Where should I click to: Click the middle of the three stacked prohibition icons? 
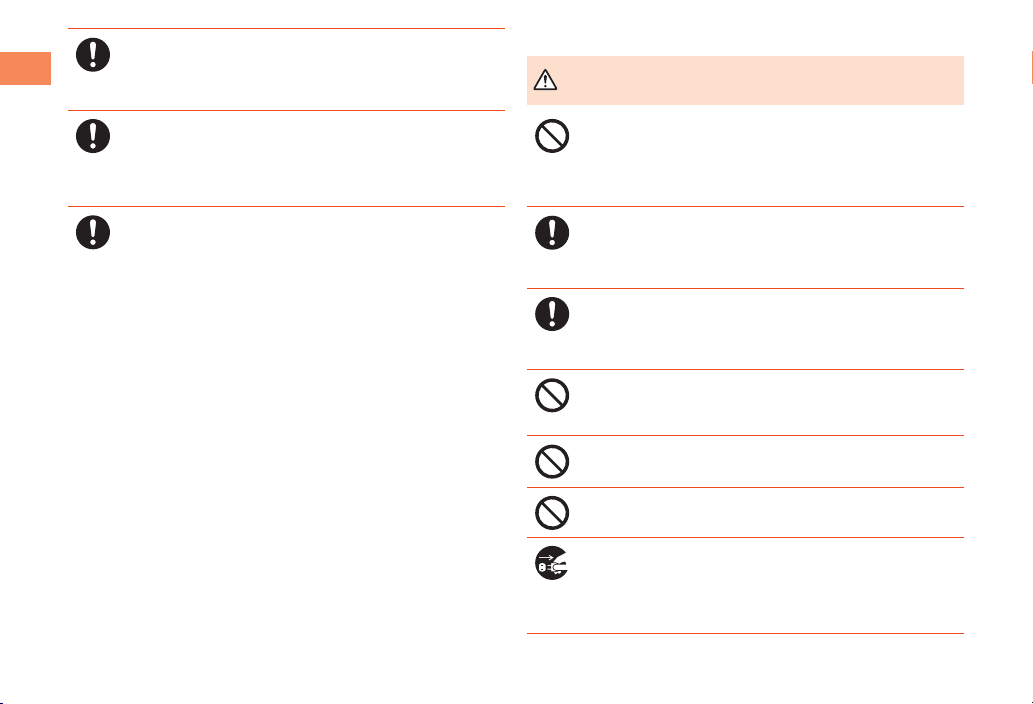tap(552, 462)
